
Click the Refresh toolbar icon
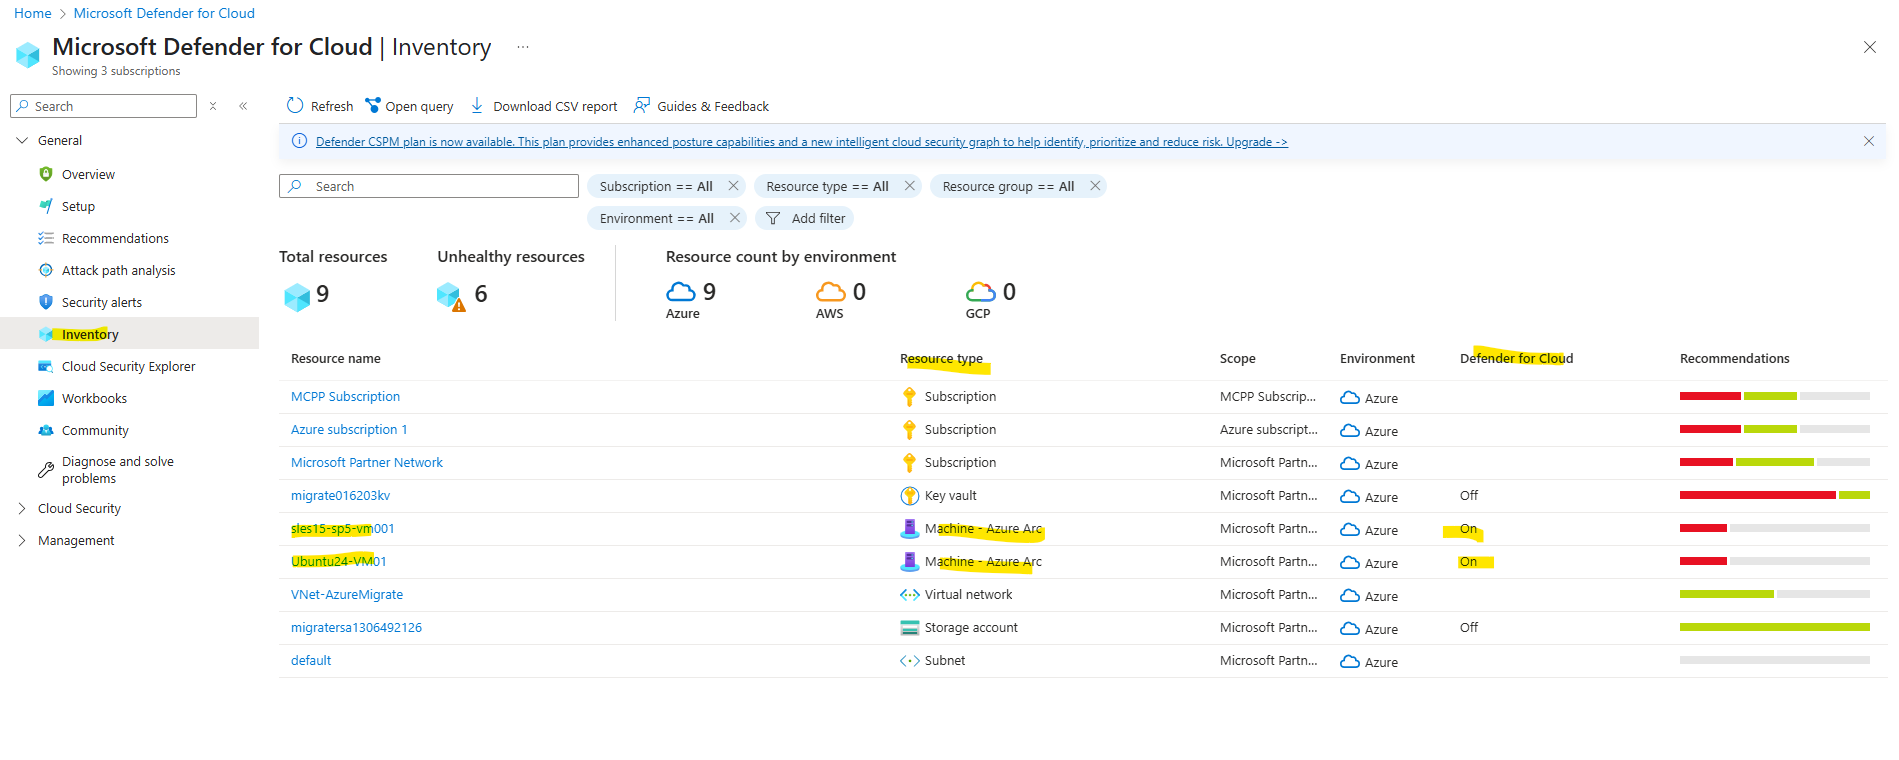pos(295,106)
